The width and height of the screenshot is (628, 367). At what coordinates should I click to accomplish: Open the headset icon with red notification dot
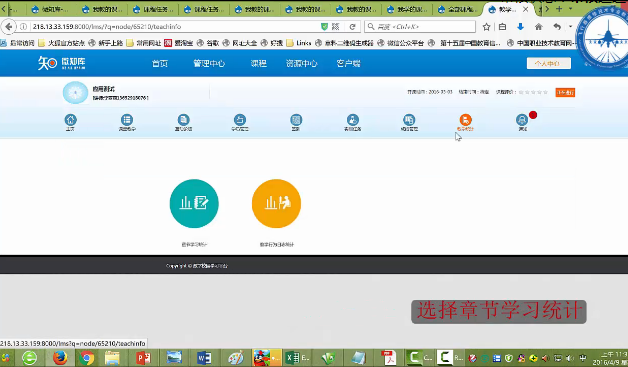click(522, 120)
